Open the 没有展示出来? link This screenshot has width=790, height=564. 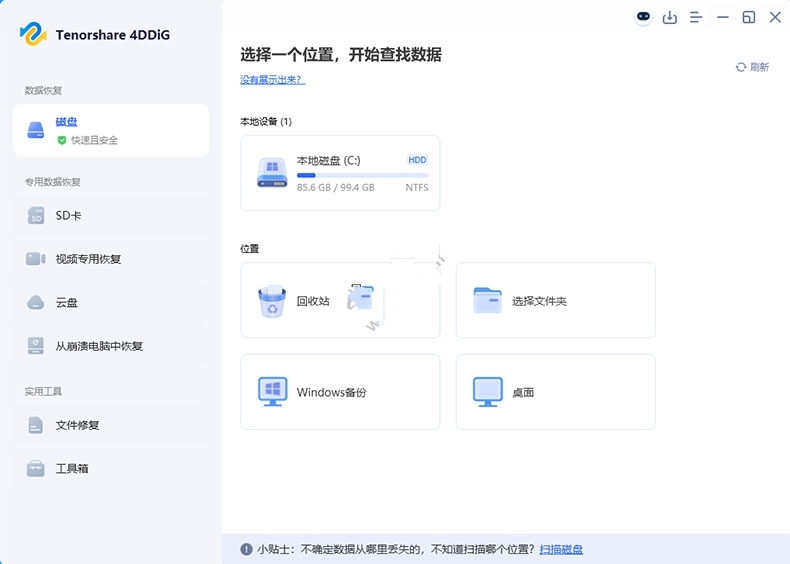[272, 79]
